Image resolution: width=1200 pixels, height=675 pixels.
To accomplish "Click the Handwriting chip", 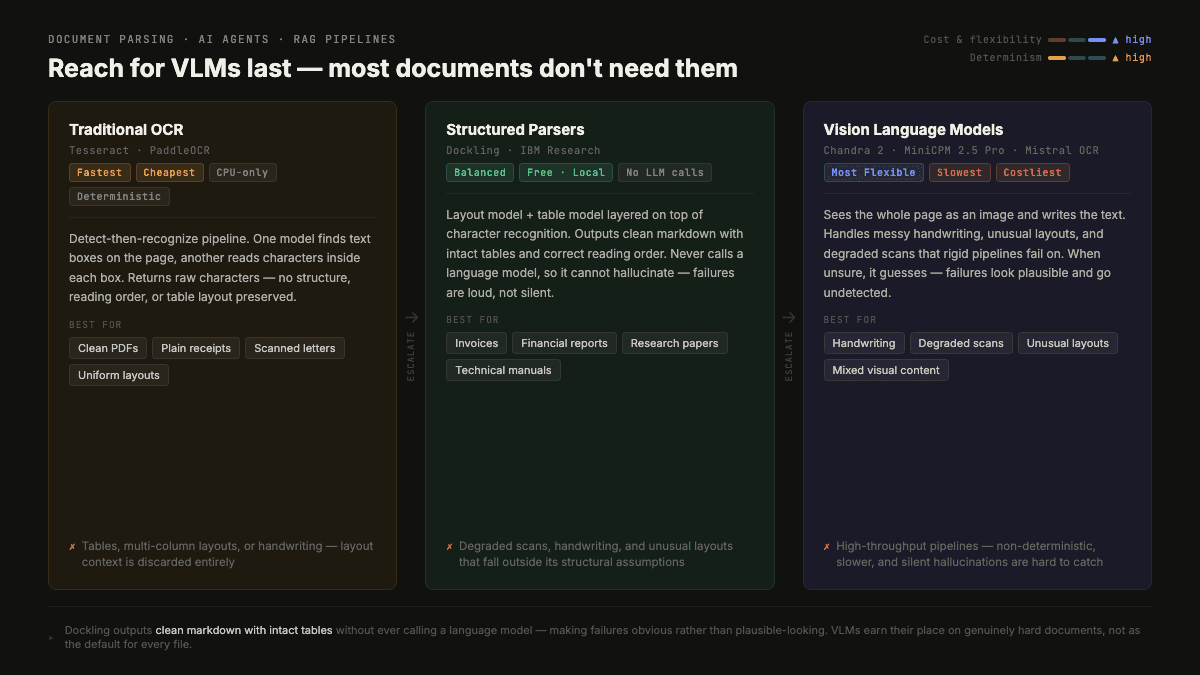I will tap(864, 343).
